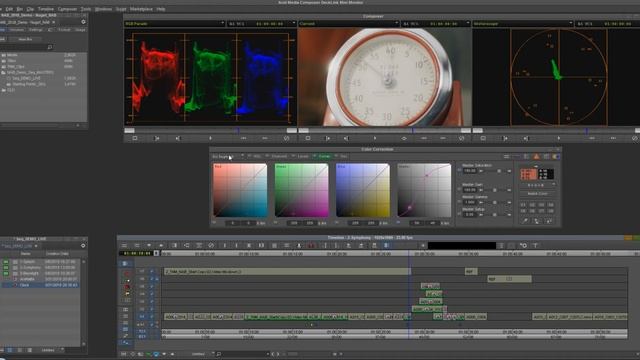Enable the Channels tab checkbox
Image resolution: width=640 pixels, height=360 pixels.
268,156
